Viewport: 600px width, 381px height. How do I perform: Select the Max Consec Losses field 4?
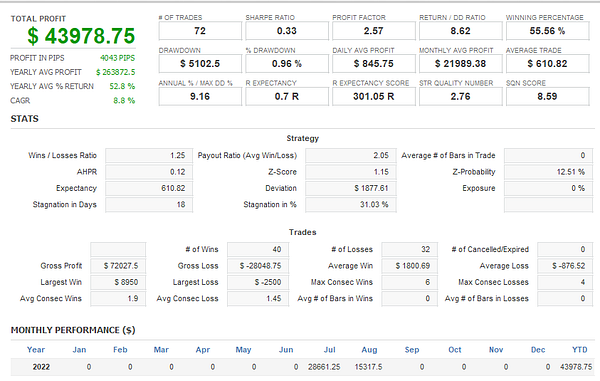click(x=565, y=283)
